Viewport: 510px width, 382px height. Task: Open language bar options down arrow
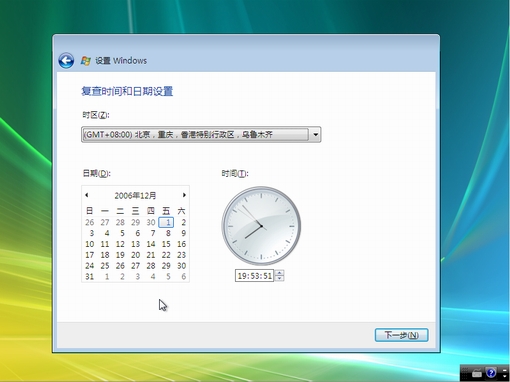(x=505, y=377)
